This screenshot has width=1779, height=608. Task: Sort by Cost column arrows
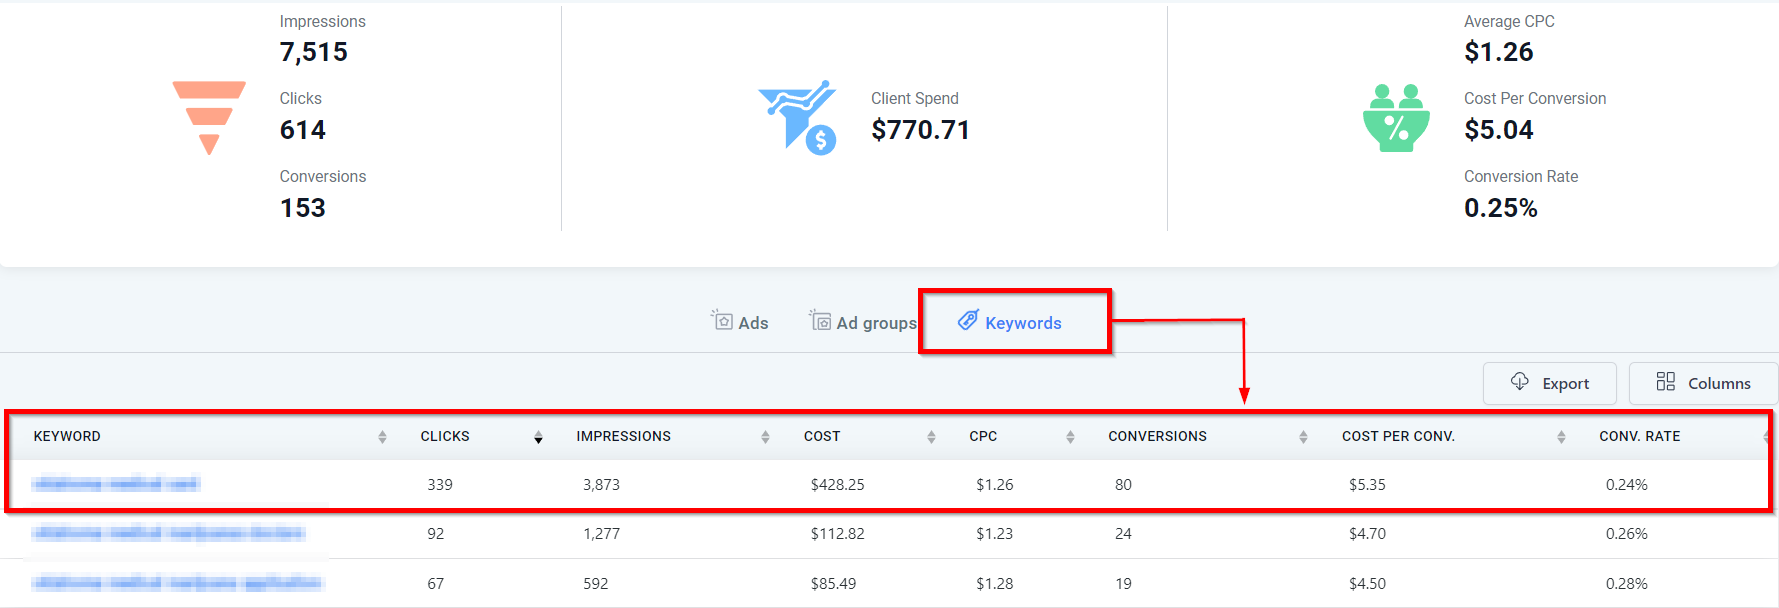point(931,437)
